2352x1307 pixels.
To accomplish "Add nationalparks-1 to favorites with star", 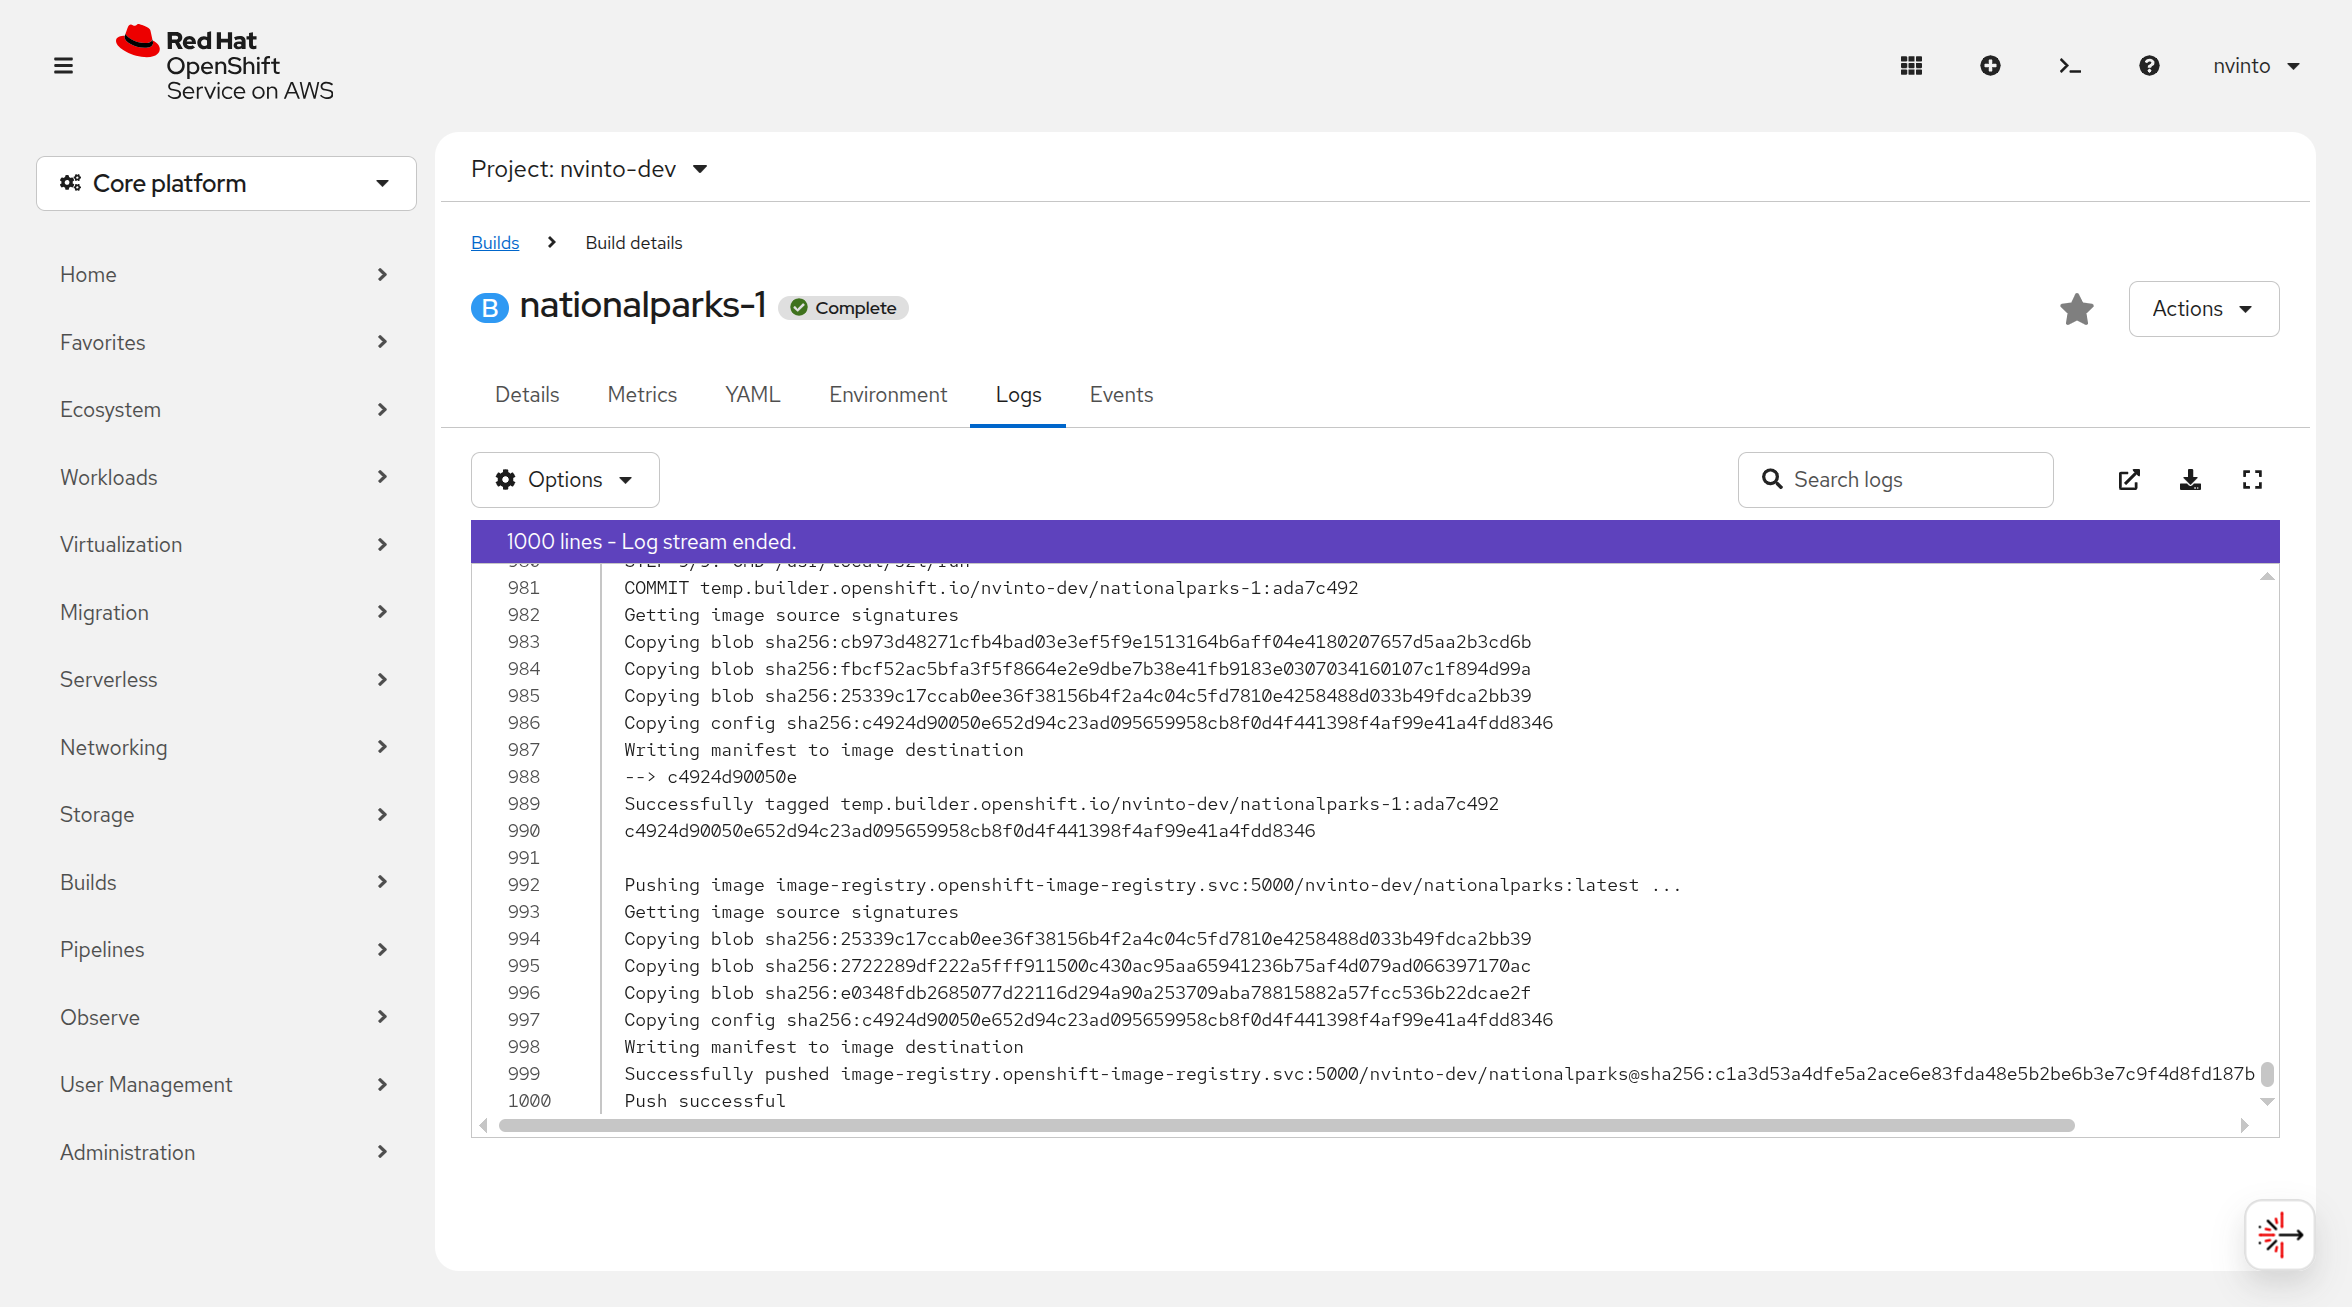I will [2077, 309].
